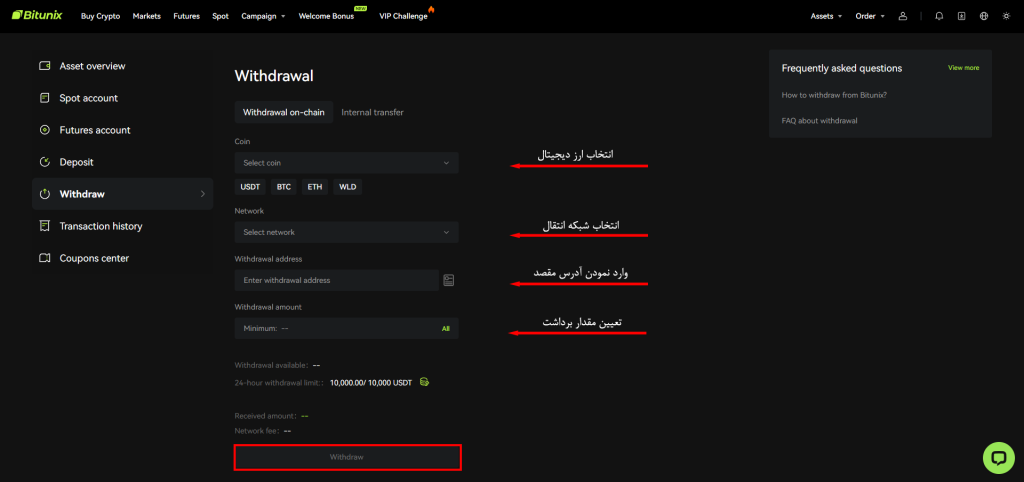The width and height of the screenshot is (1024, 482).
Task: Open the Select coin dropdown
Action: click(x=346, y=163)
